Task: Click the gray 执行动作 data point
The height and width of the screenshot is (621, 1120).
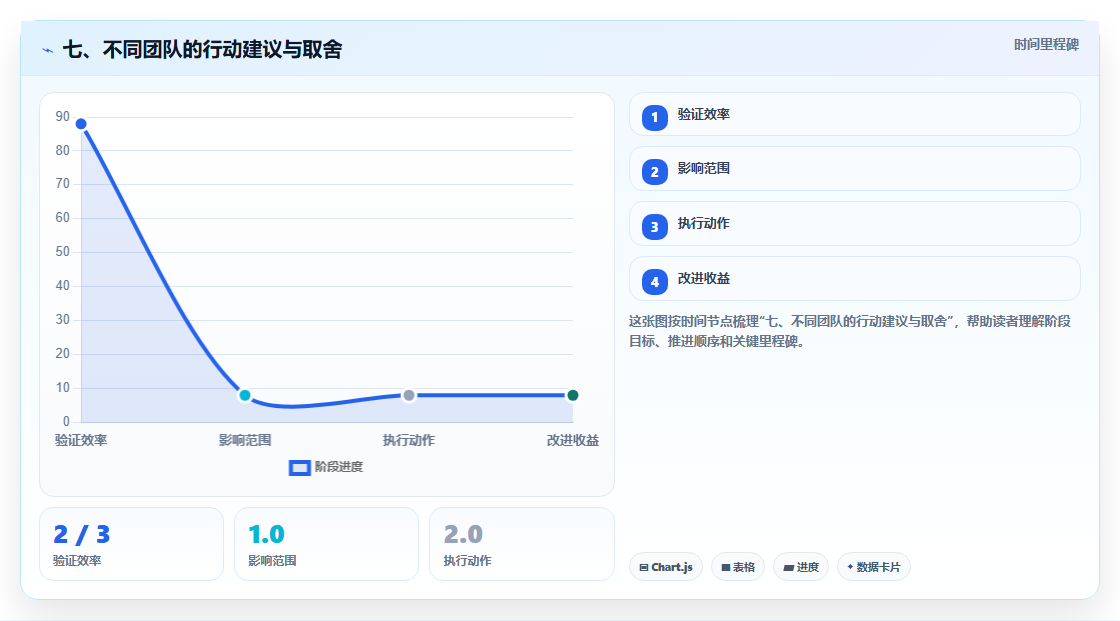Action: [409, 395]
